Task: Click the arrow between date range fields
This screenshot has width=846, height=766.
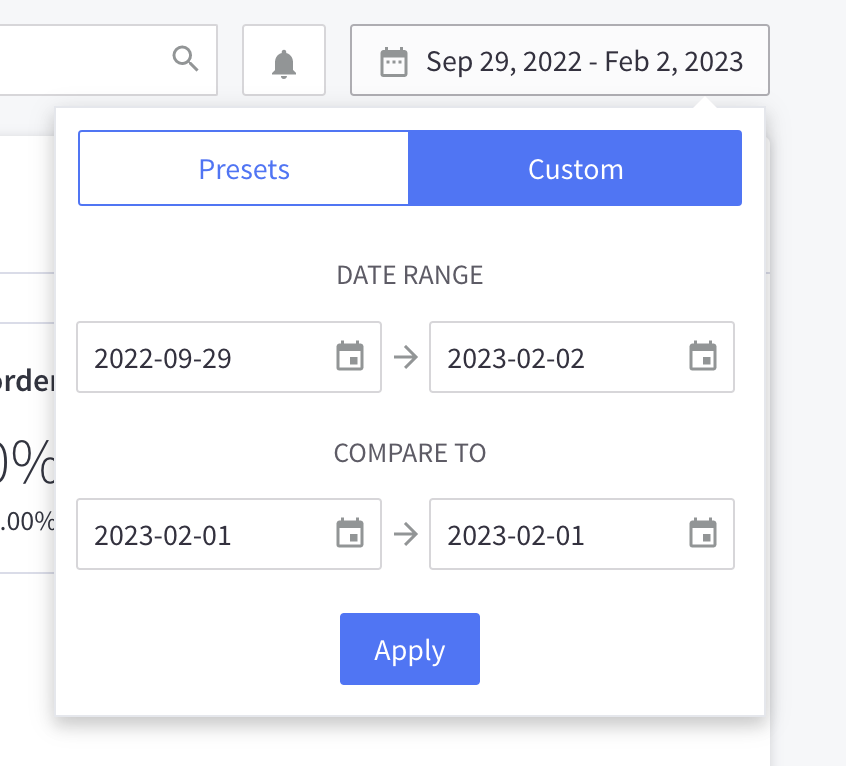Action: pos(405,357)
